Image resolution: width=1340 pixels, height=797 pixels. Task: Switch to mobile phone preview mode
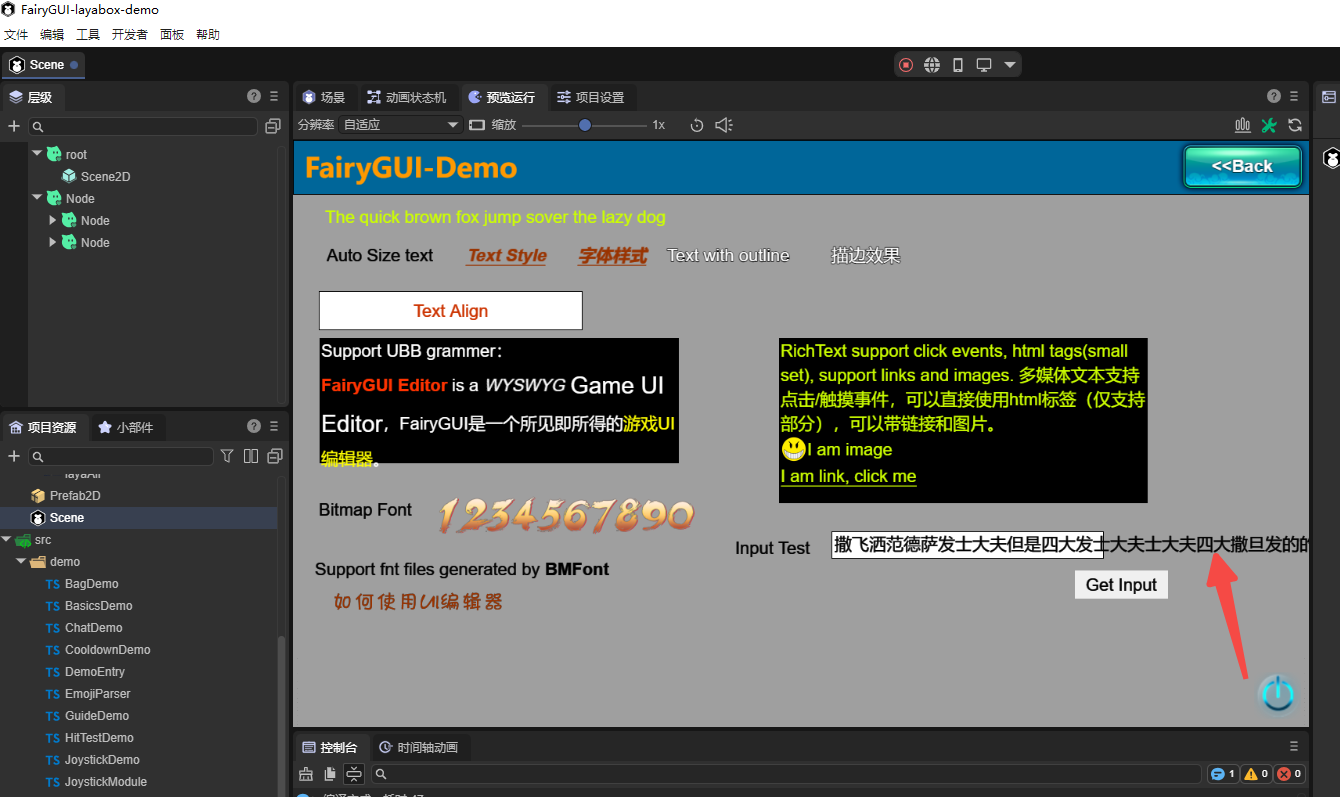[x=958, y=65]
